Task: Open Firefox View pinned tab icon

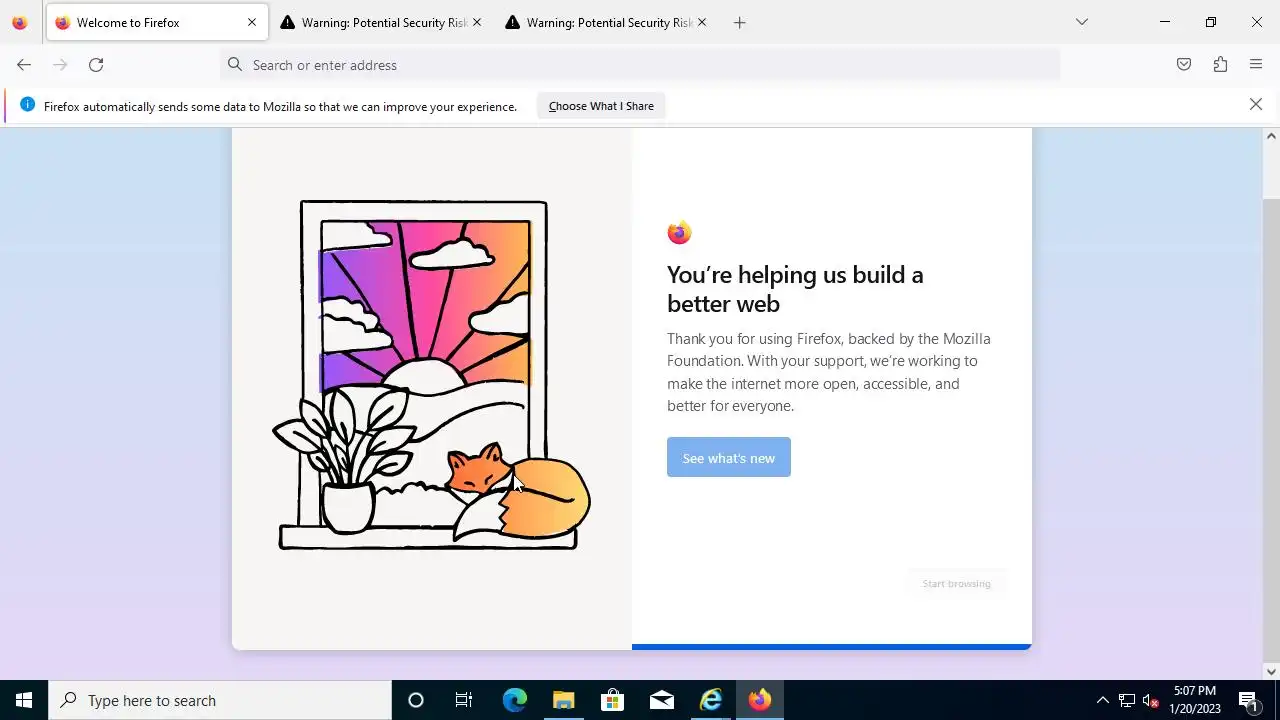Action: tap(20, 22)
